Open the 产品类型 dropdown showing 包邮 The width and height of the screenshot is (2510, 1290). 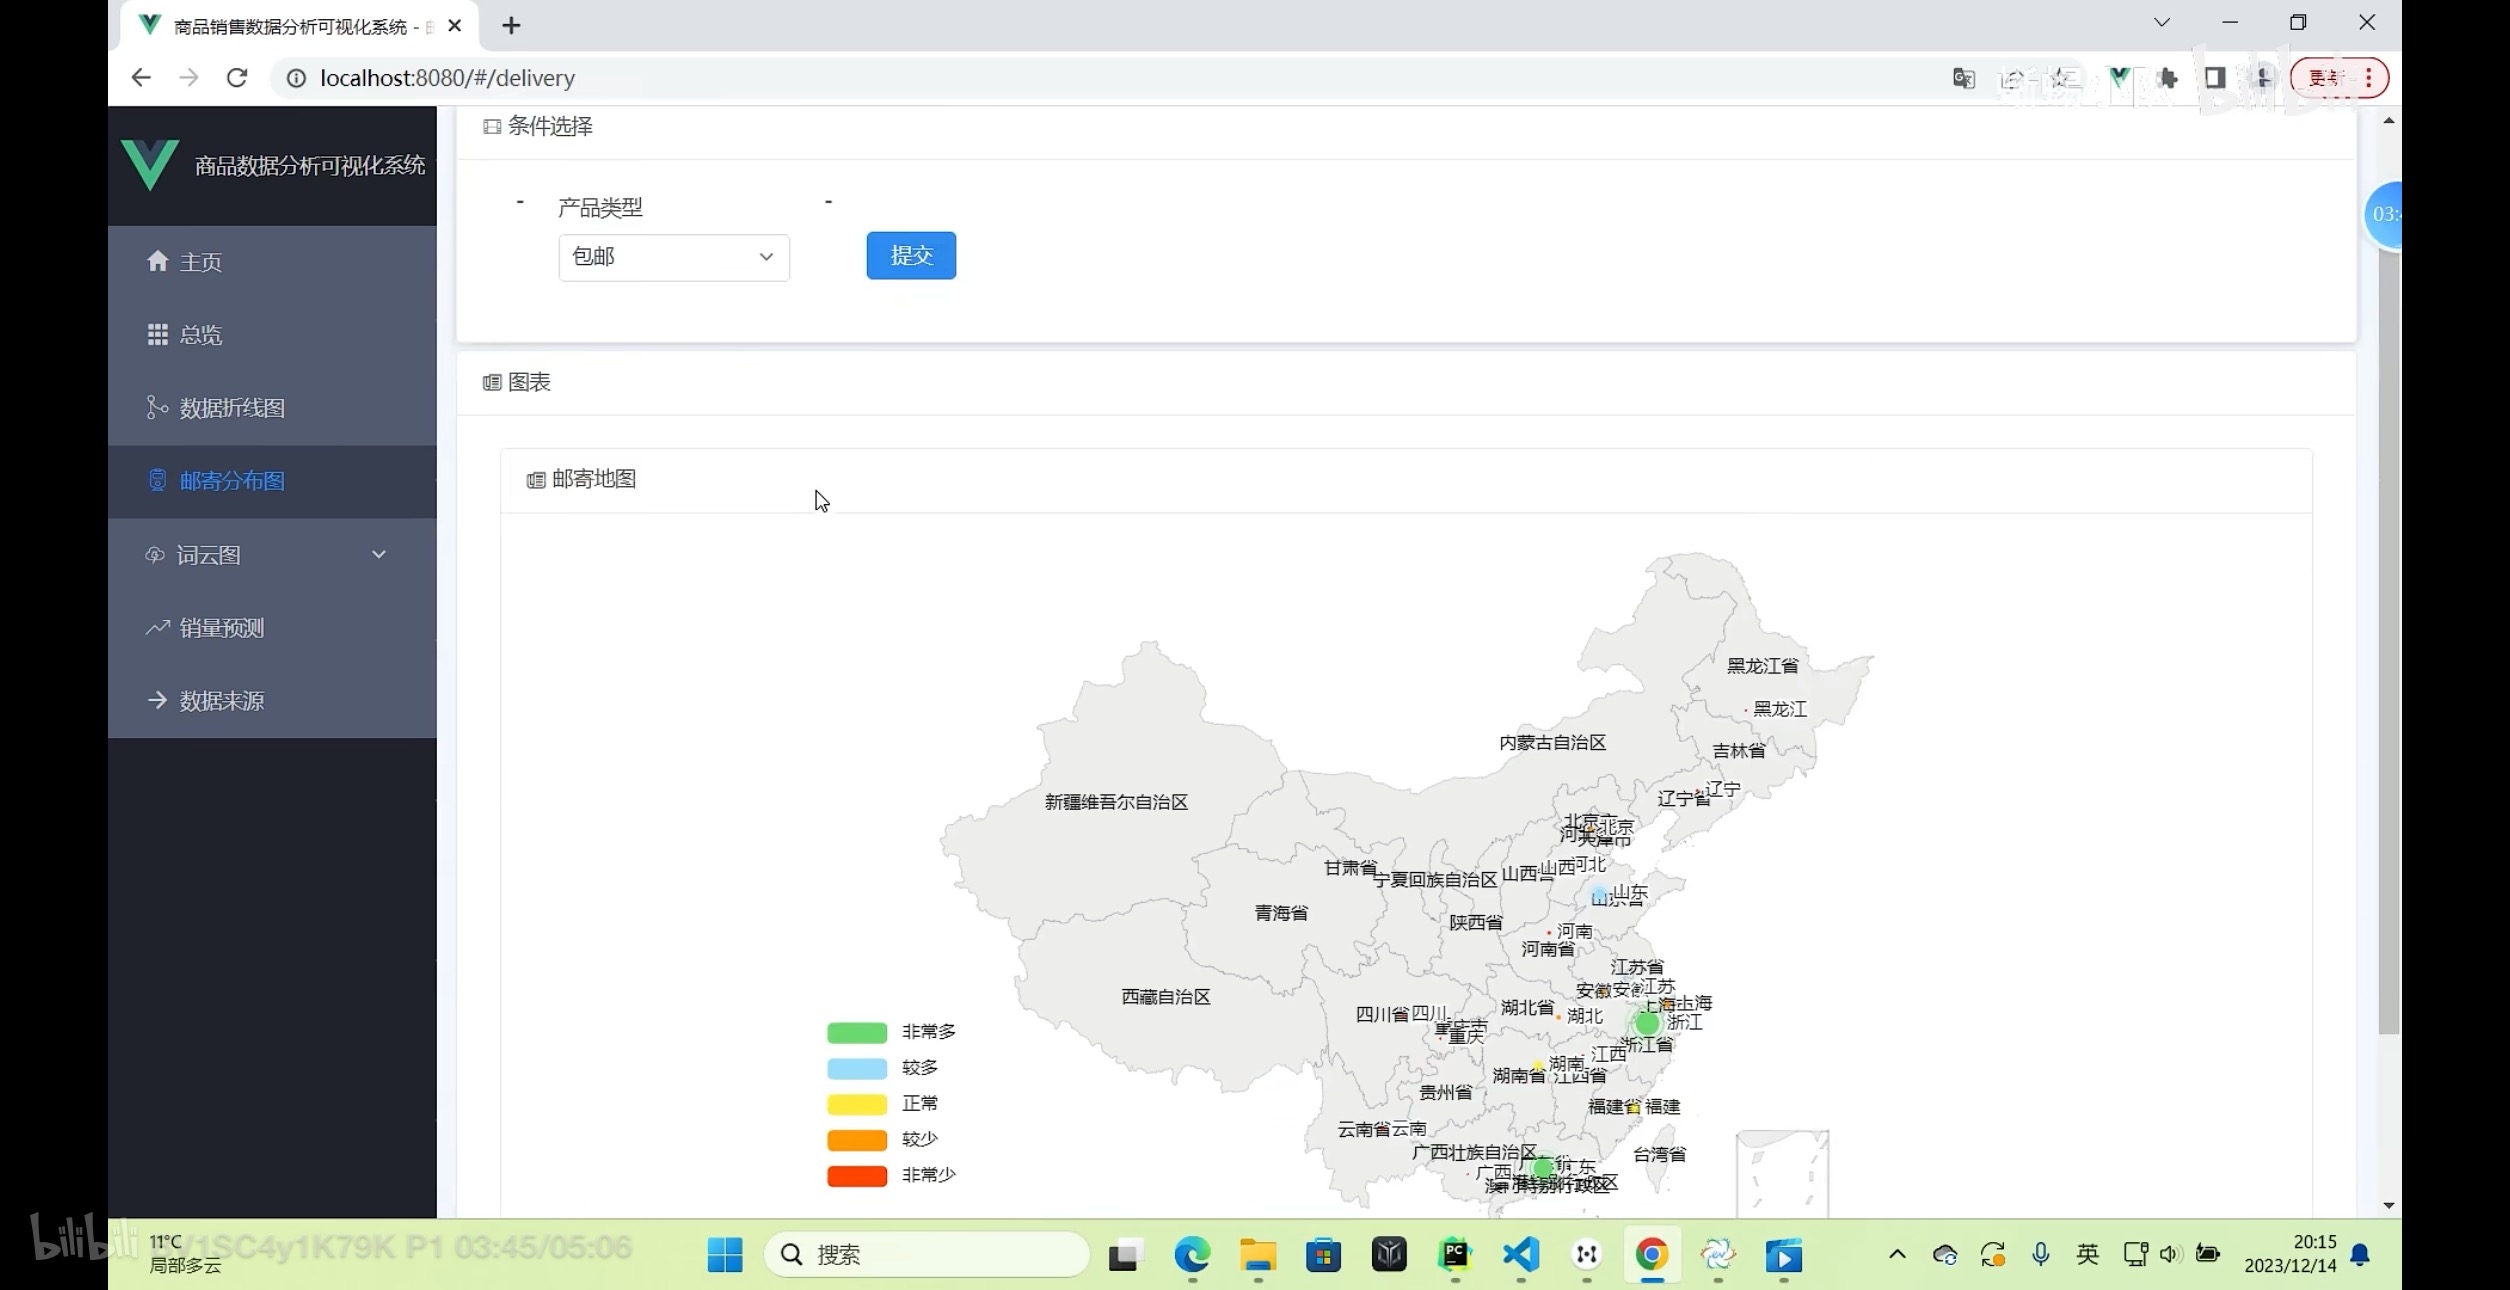673,257
